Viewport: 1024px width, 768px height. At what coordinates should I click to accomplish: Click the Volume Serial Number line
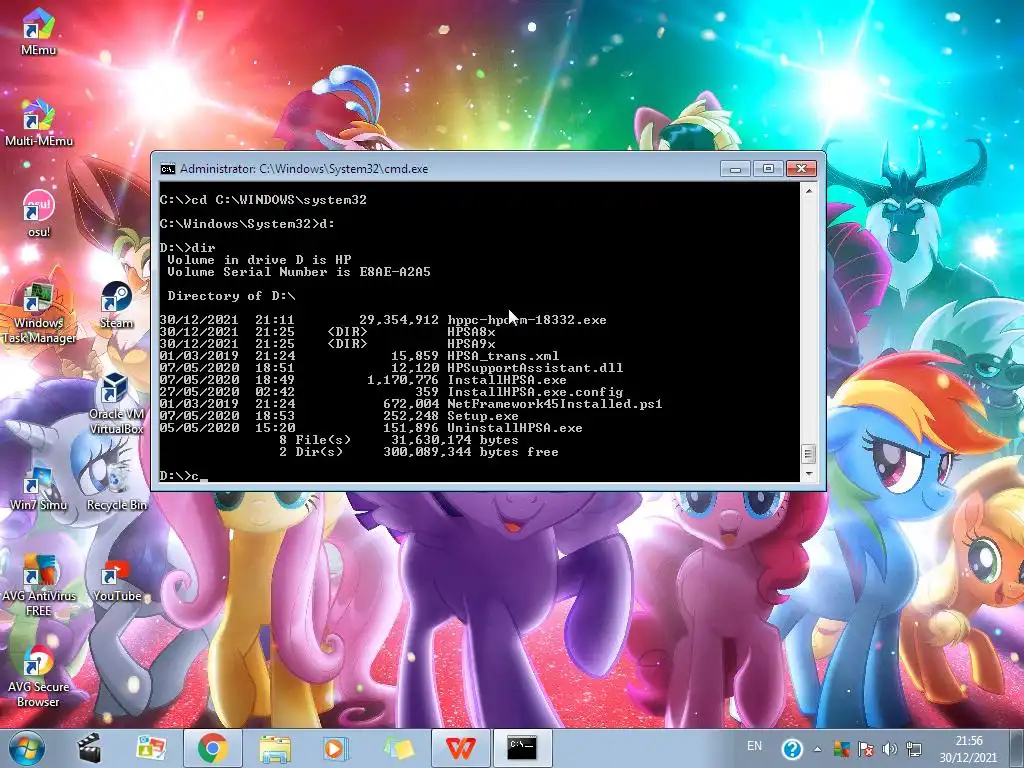(299, 272)
